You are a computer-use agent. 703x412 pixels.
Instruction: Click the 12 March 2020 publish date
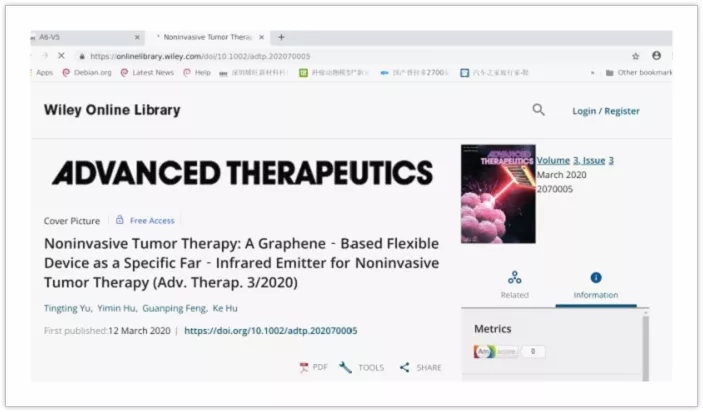[139, 331]
